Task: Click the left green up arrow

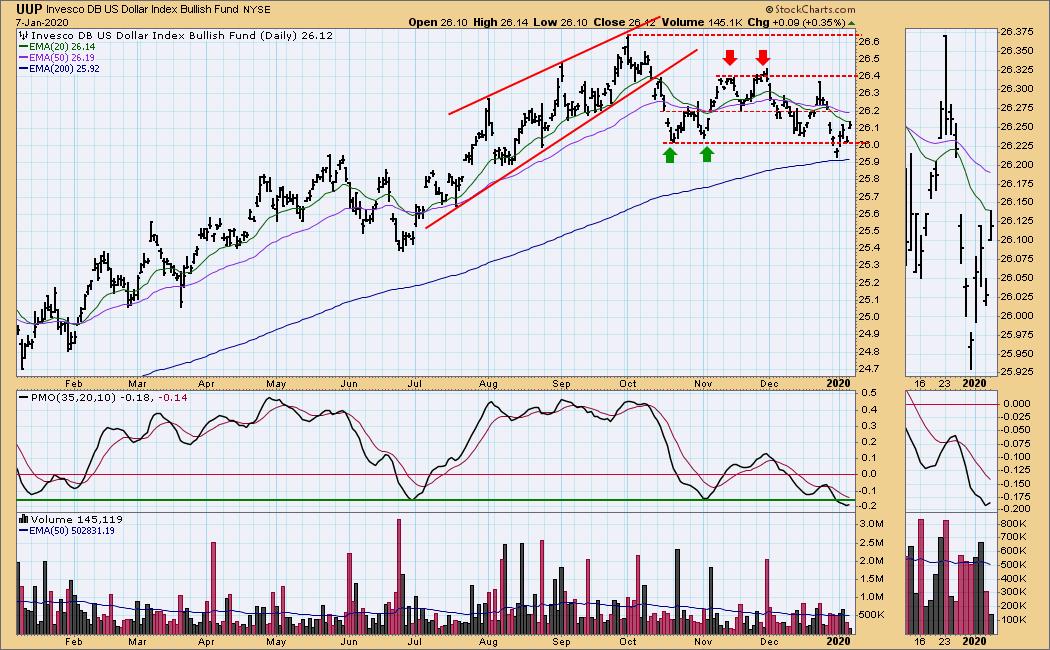Action: (x=669, y=154)
